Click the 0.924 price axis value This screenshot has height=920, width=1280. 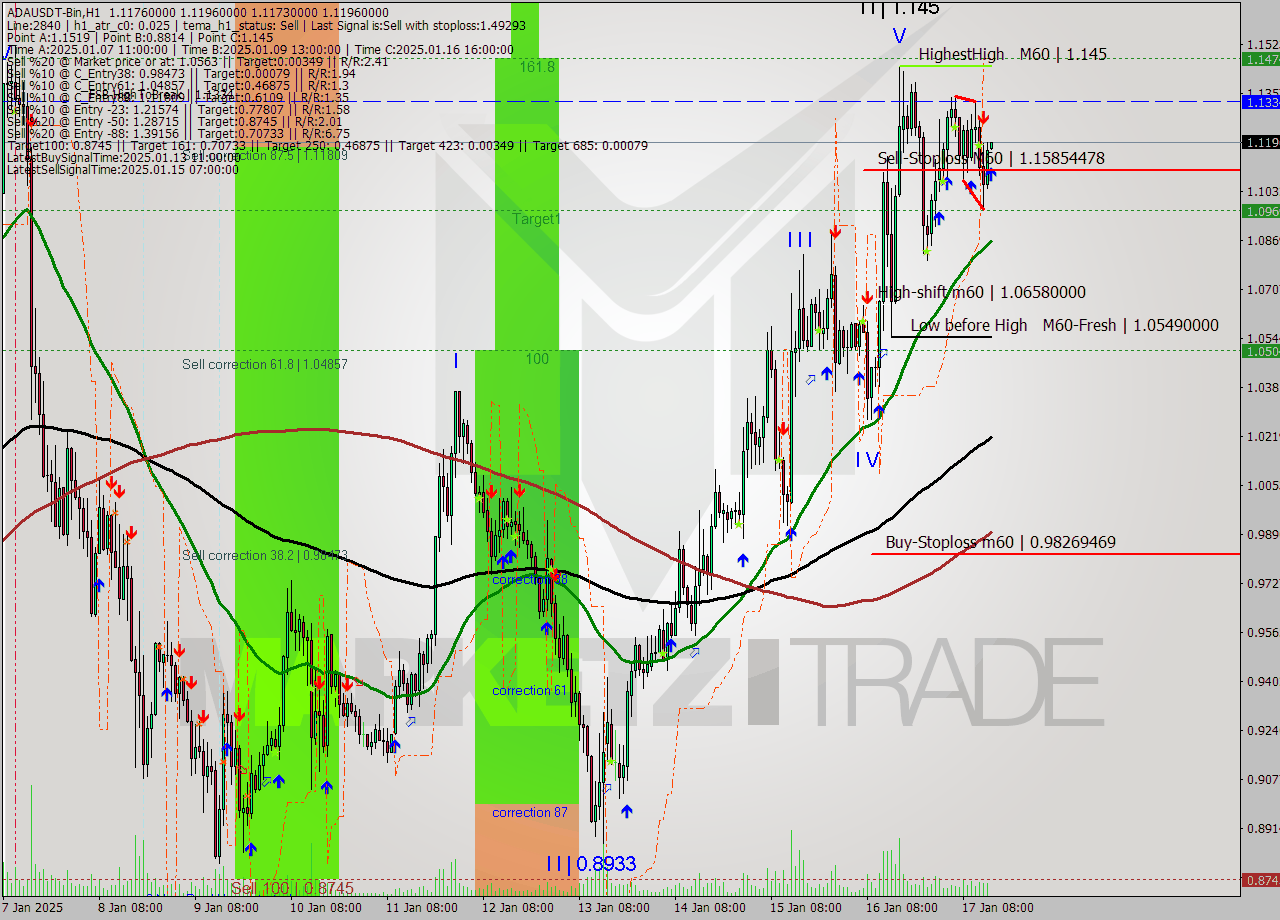[1262, 730]
